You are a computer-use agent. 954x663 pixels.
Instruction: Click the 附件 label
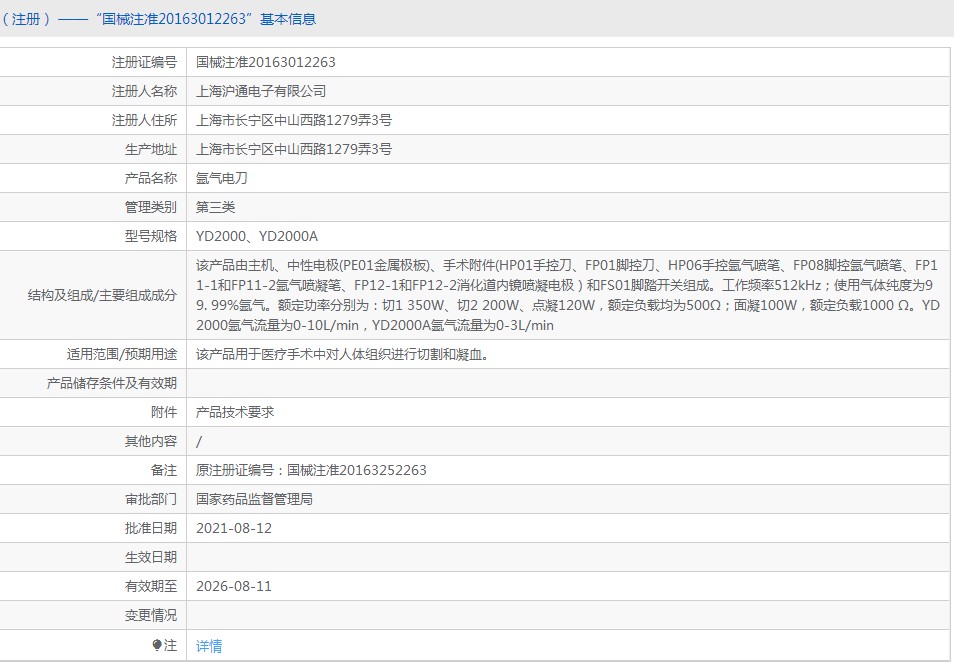click(x=164, y=412)
